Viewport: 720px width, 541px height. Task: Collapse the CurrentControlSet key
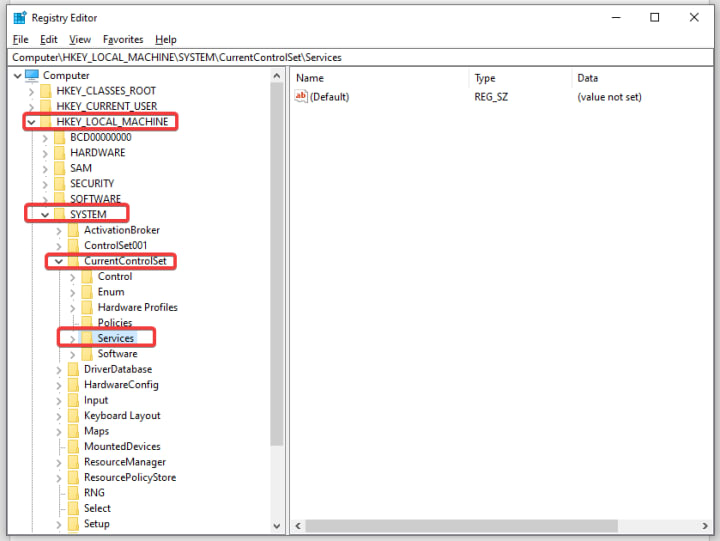59,261
